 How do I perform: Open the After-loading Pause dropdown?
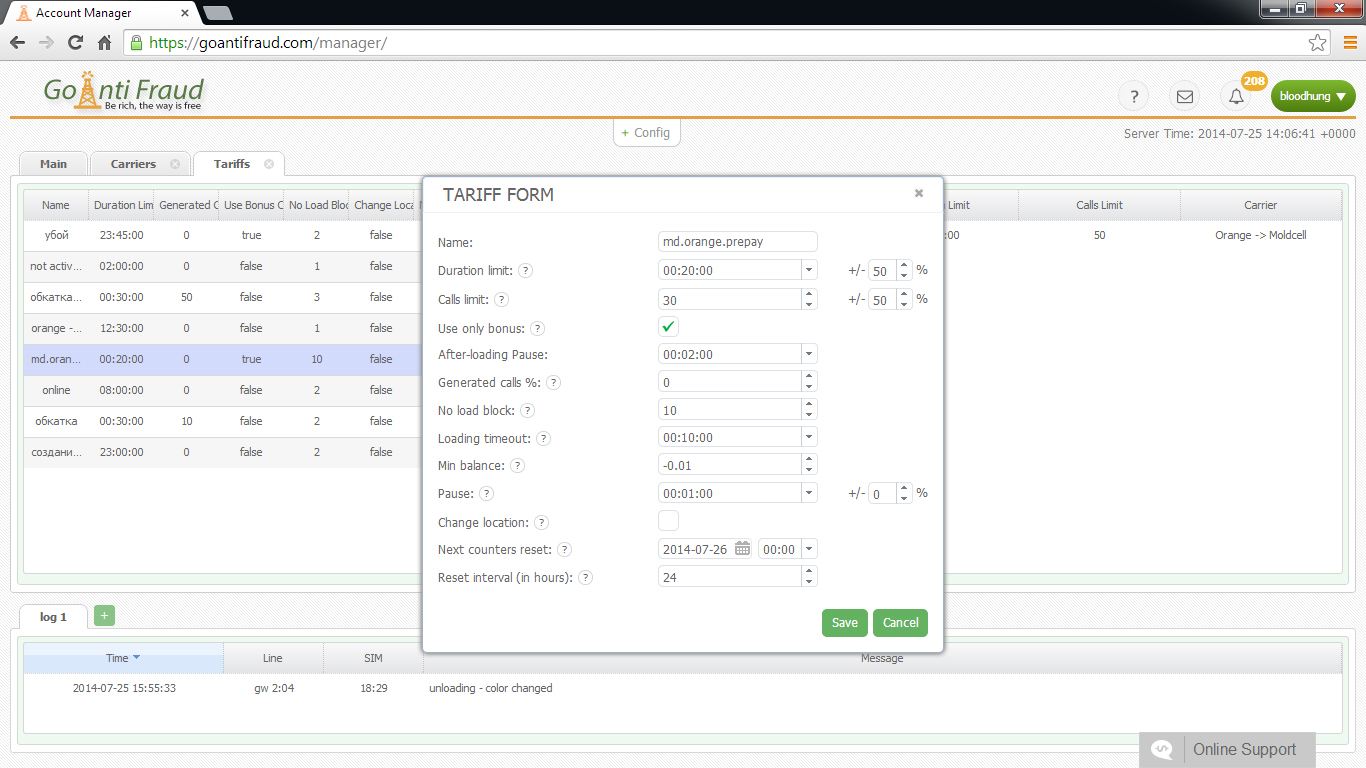(809, 354)
